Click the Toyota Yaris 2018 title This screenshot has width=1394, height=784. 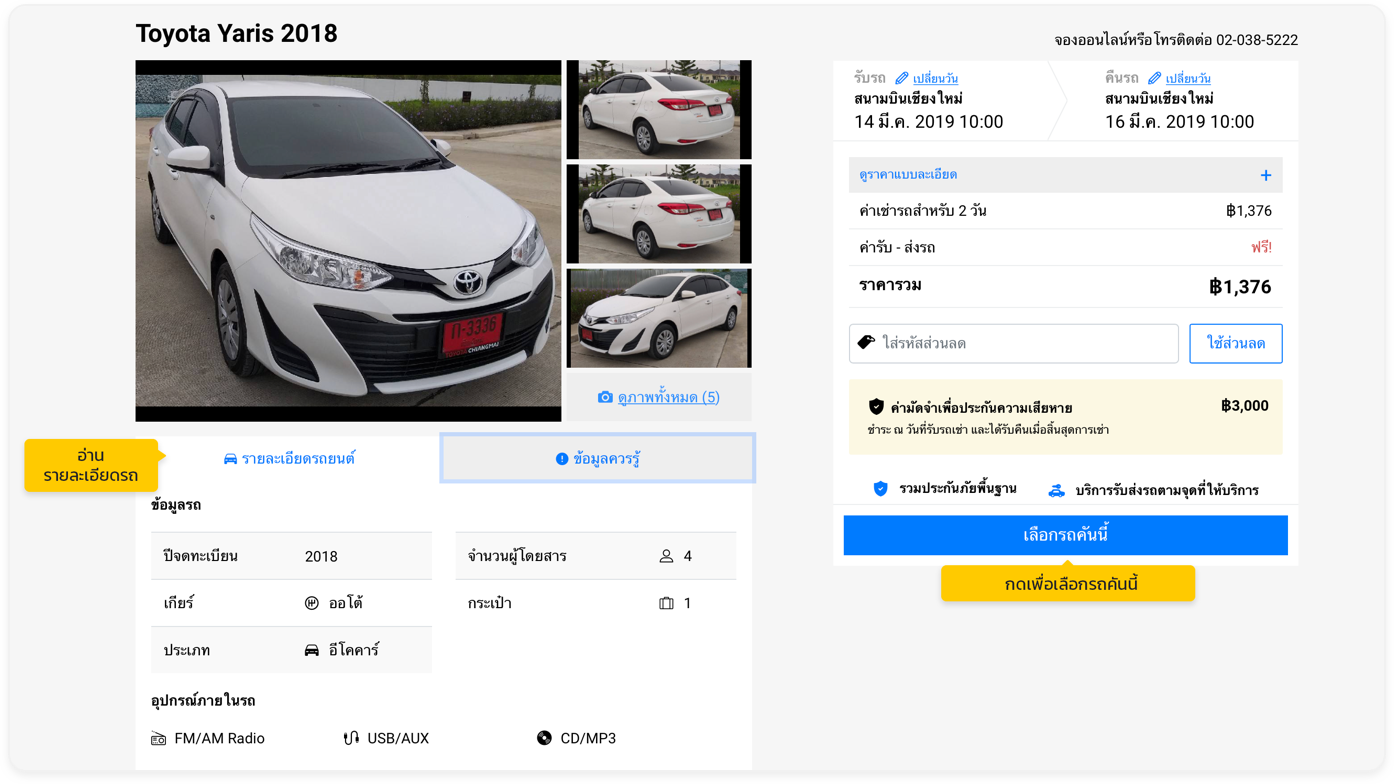[x=237, y=33]
